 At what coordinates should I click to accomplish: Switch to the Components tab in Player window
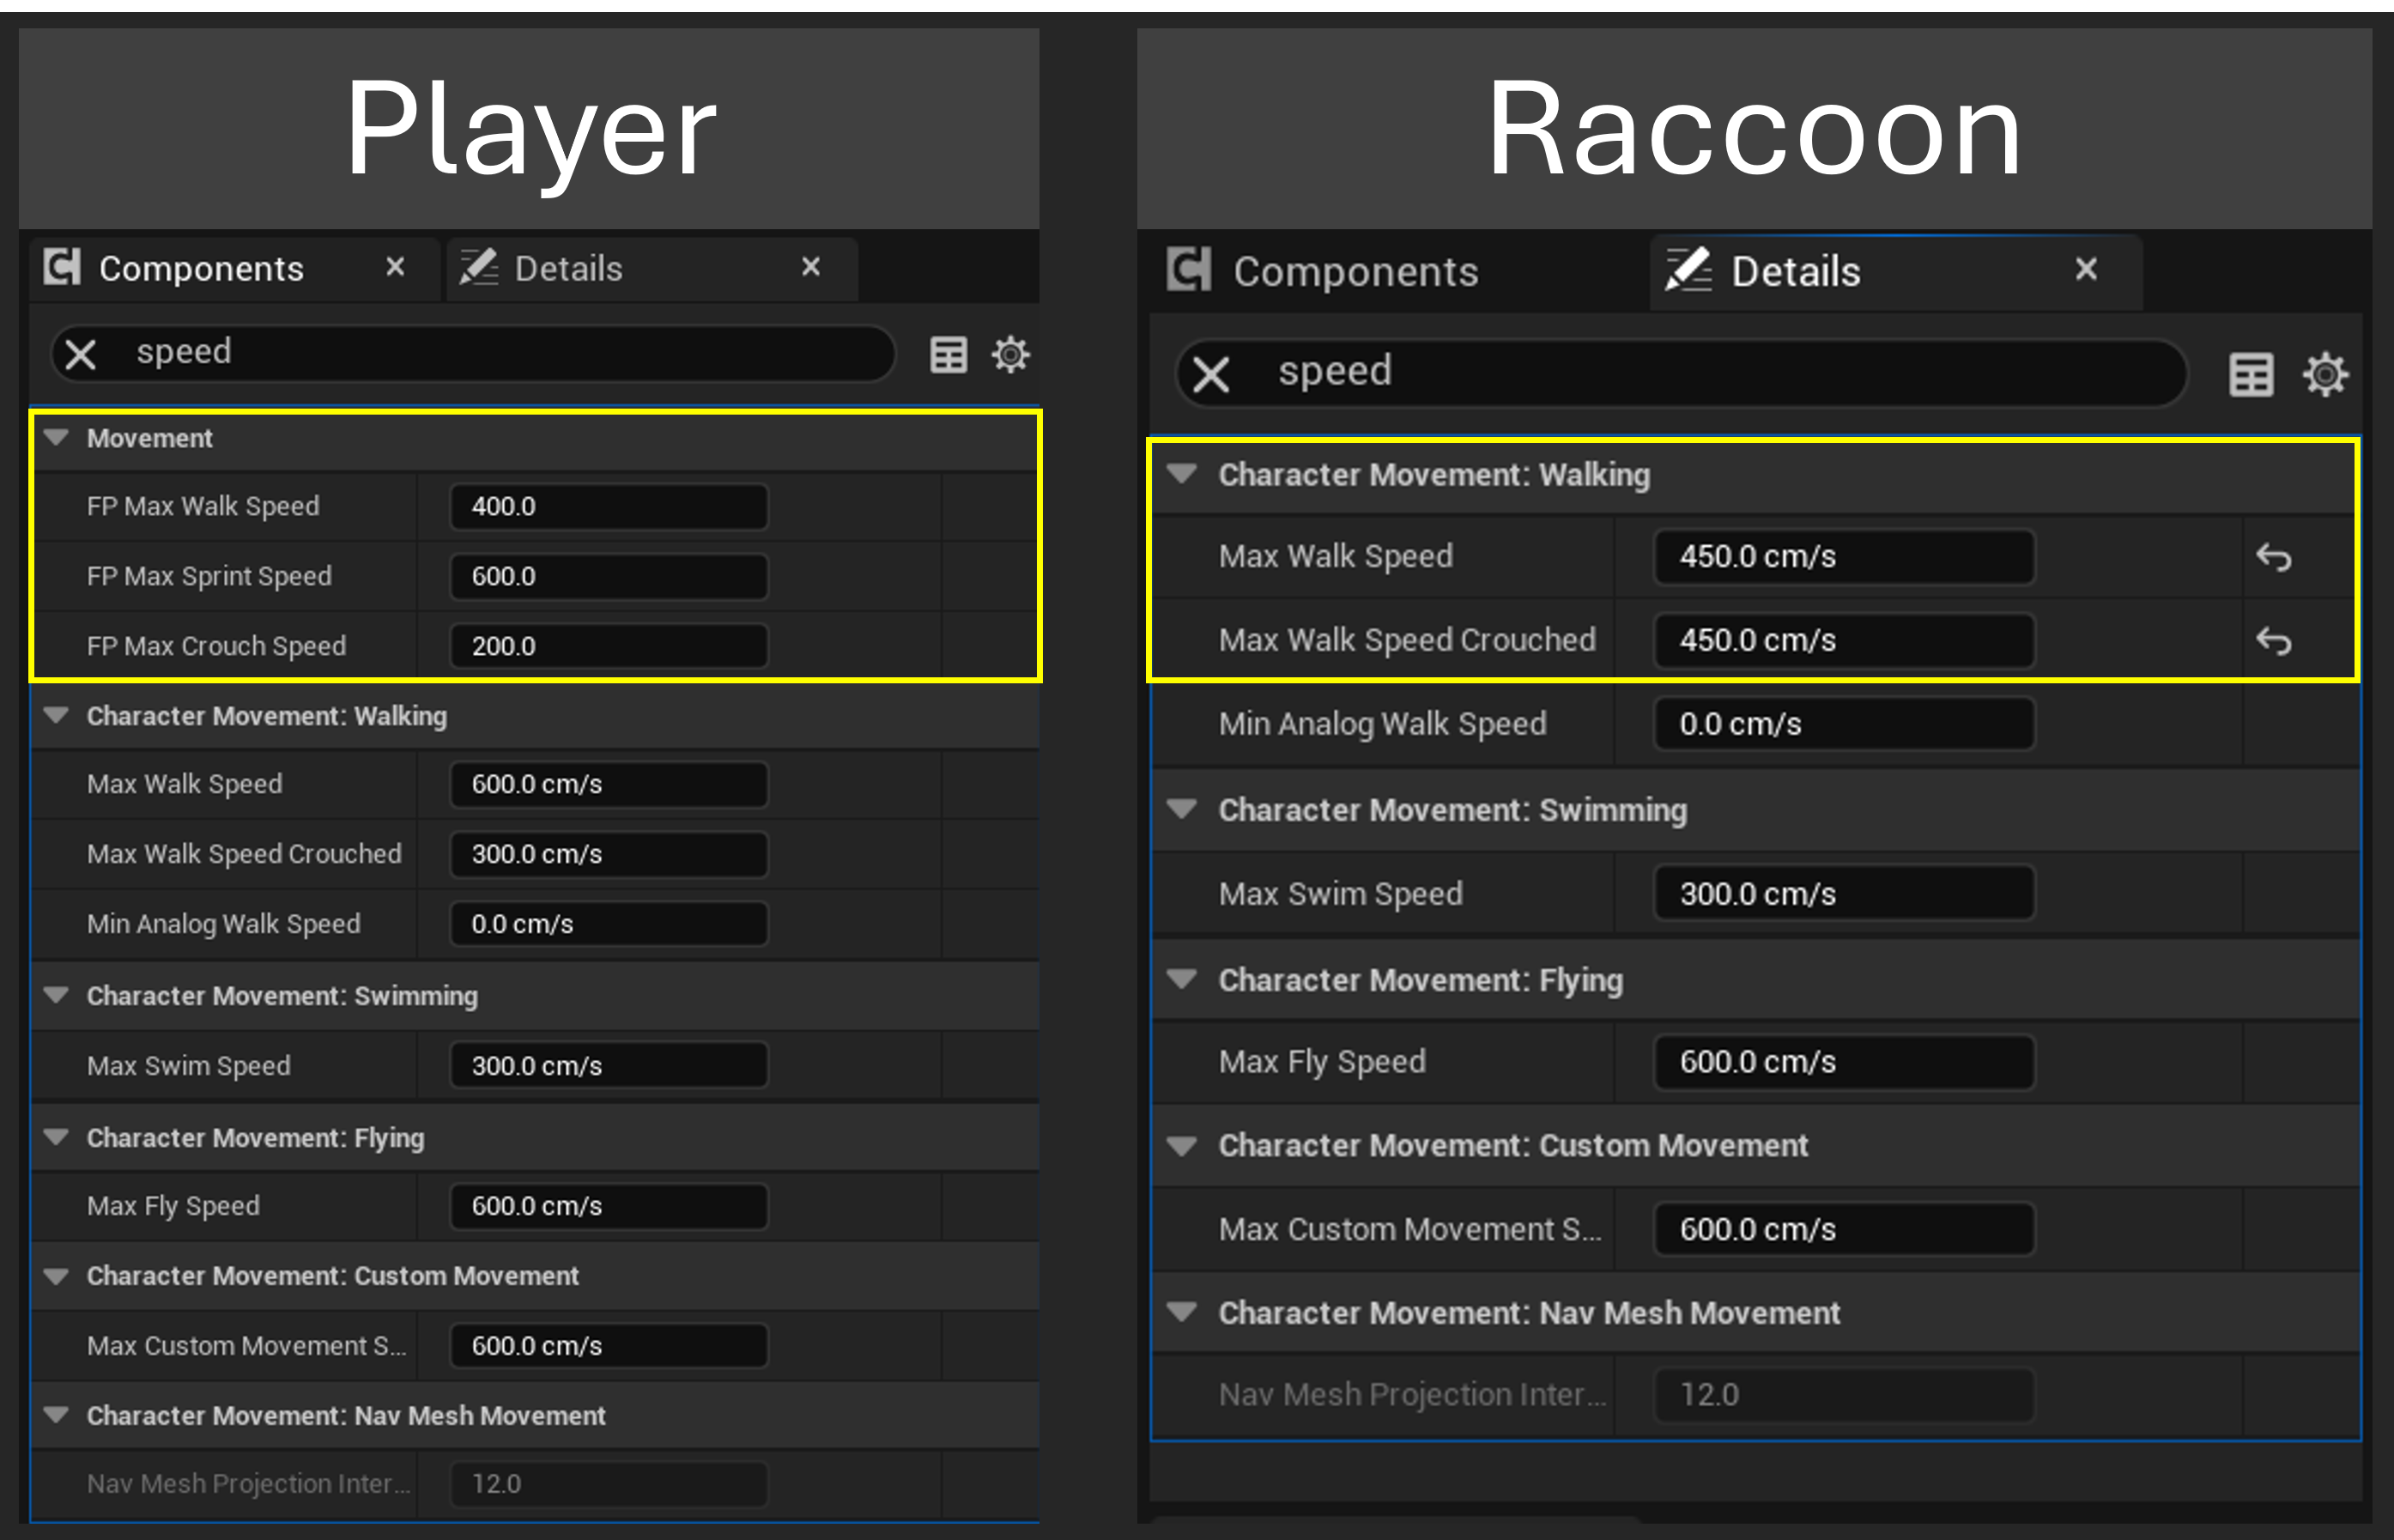tap(200, 268)
